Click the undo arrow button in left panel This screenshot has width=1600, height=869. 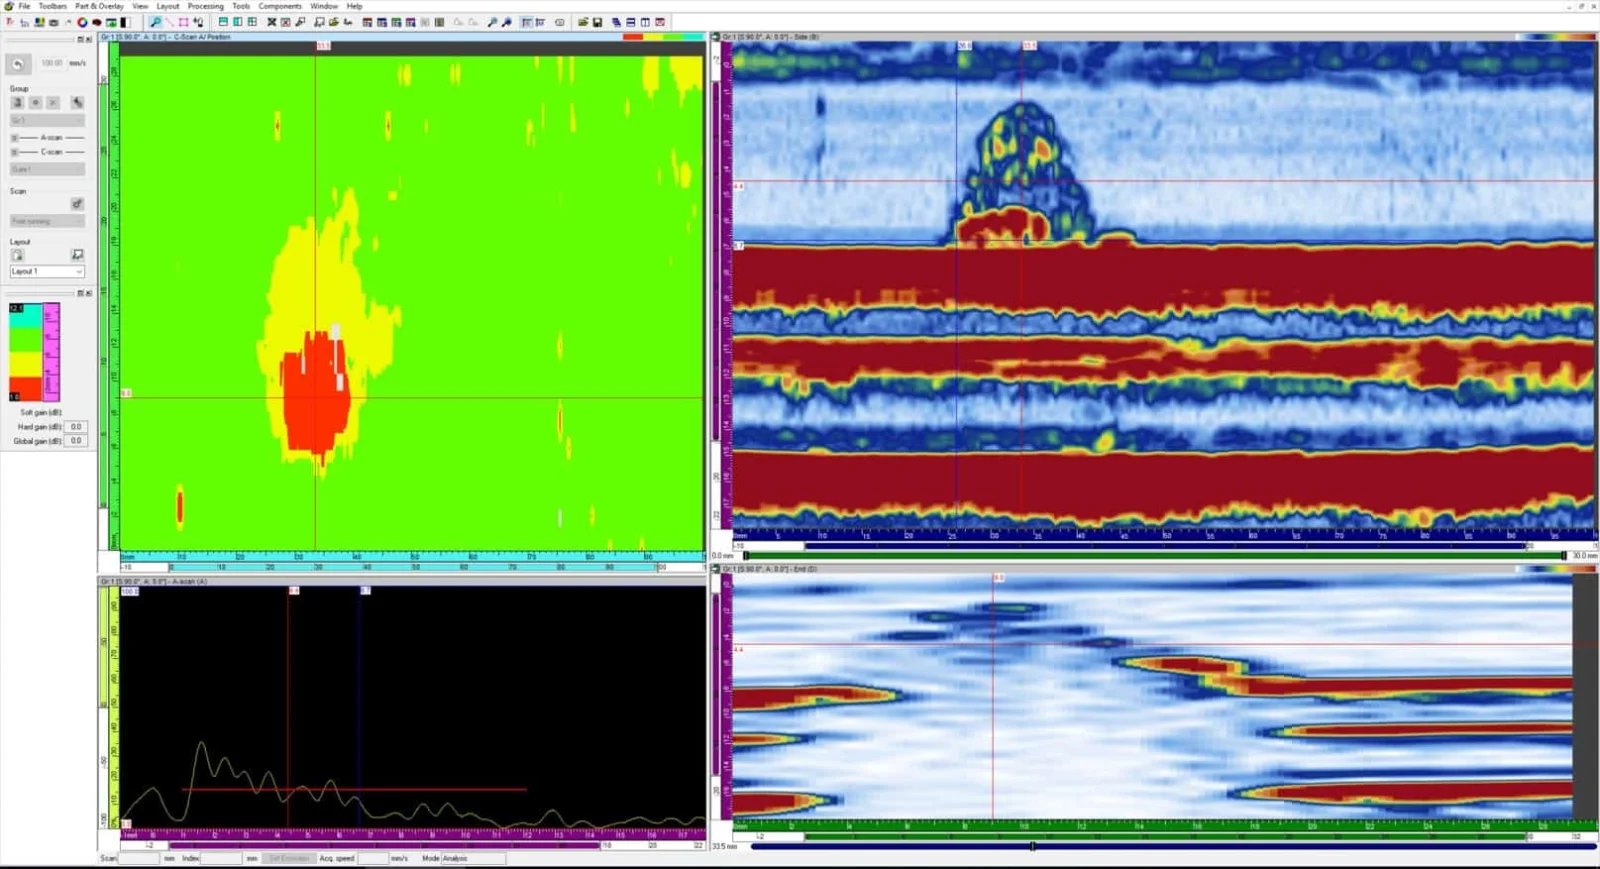(x=18, y=64)
